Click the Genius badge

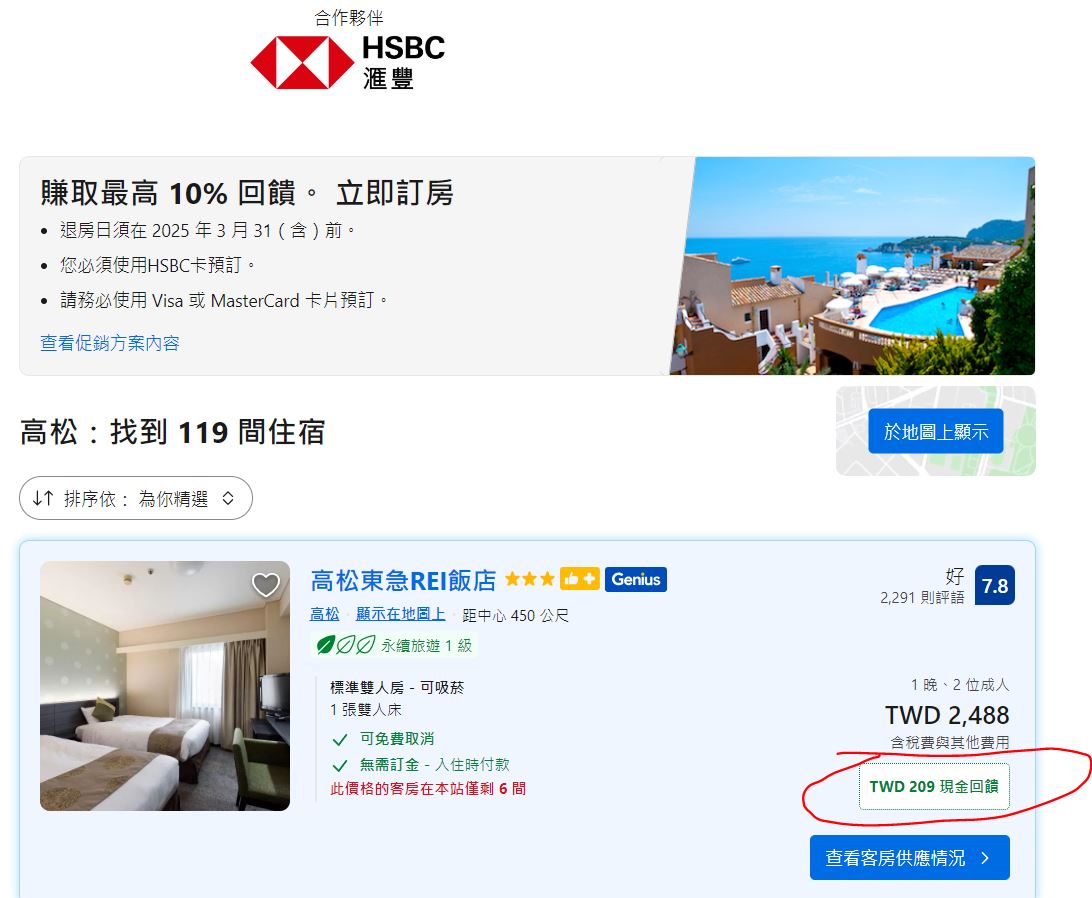click(x=636, y=579)
